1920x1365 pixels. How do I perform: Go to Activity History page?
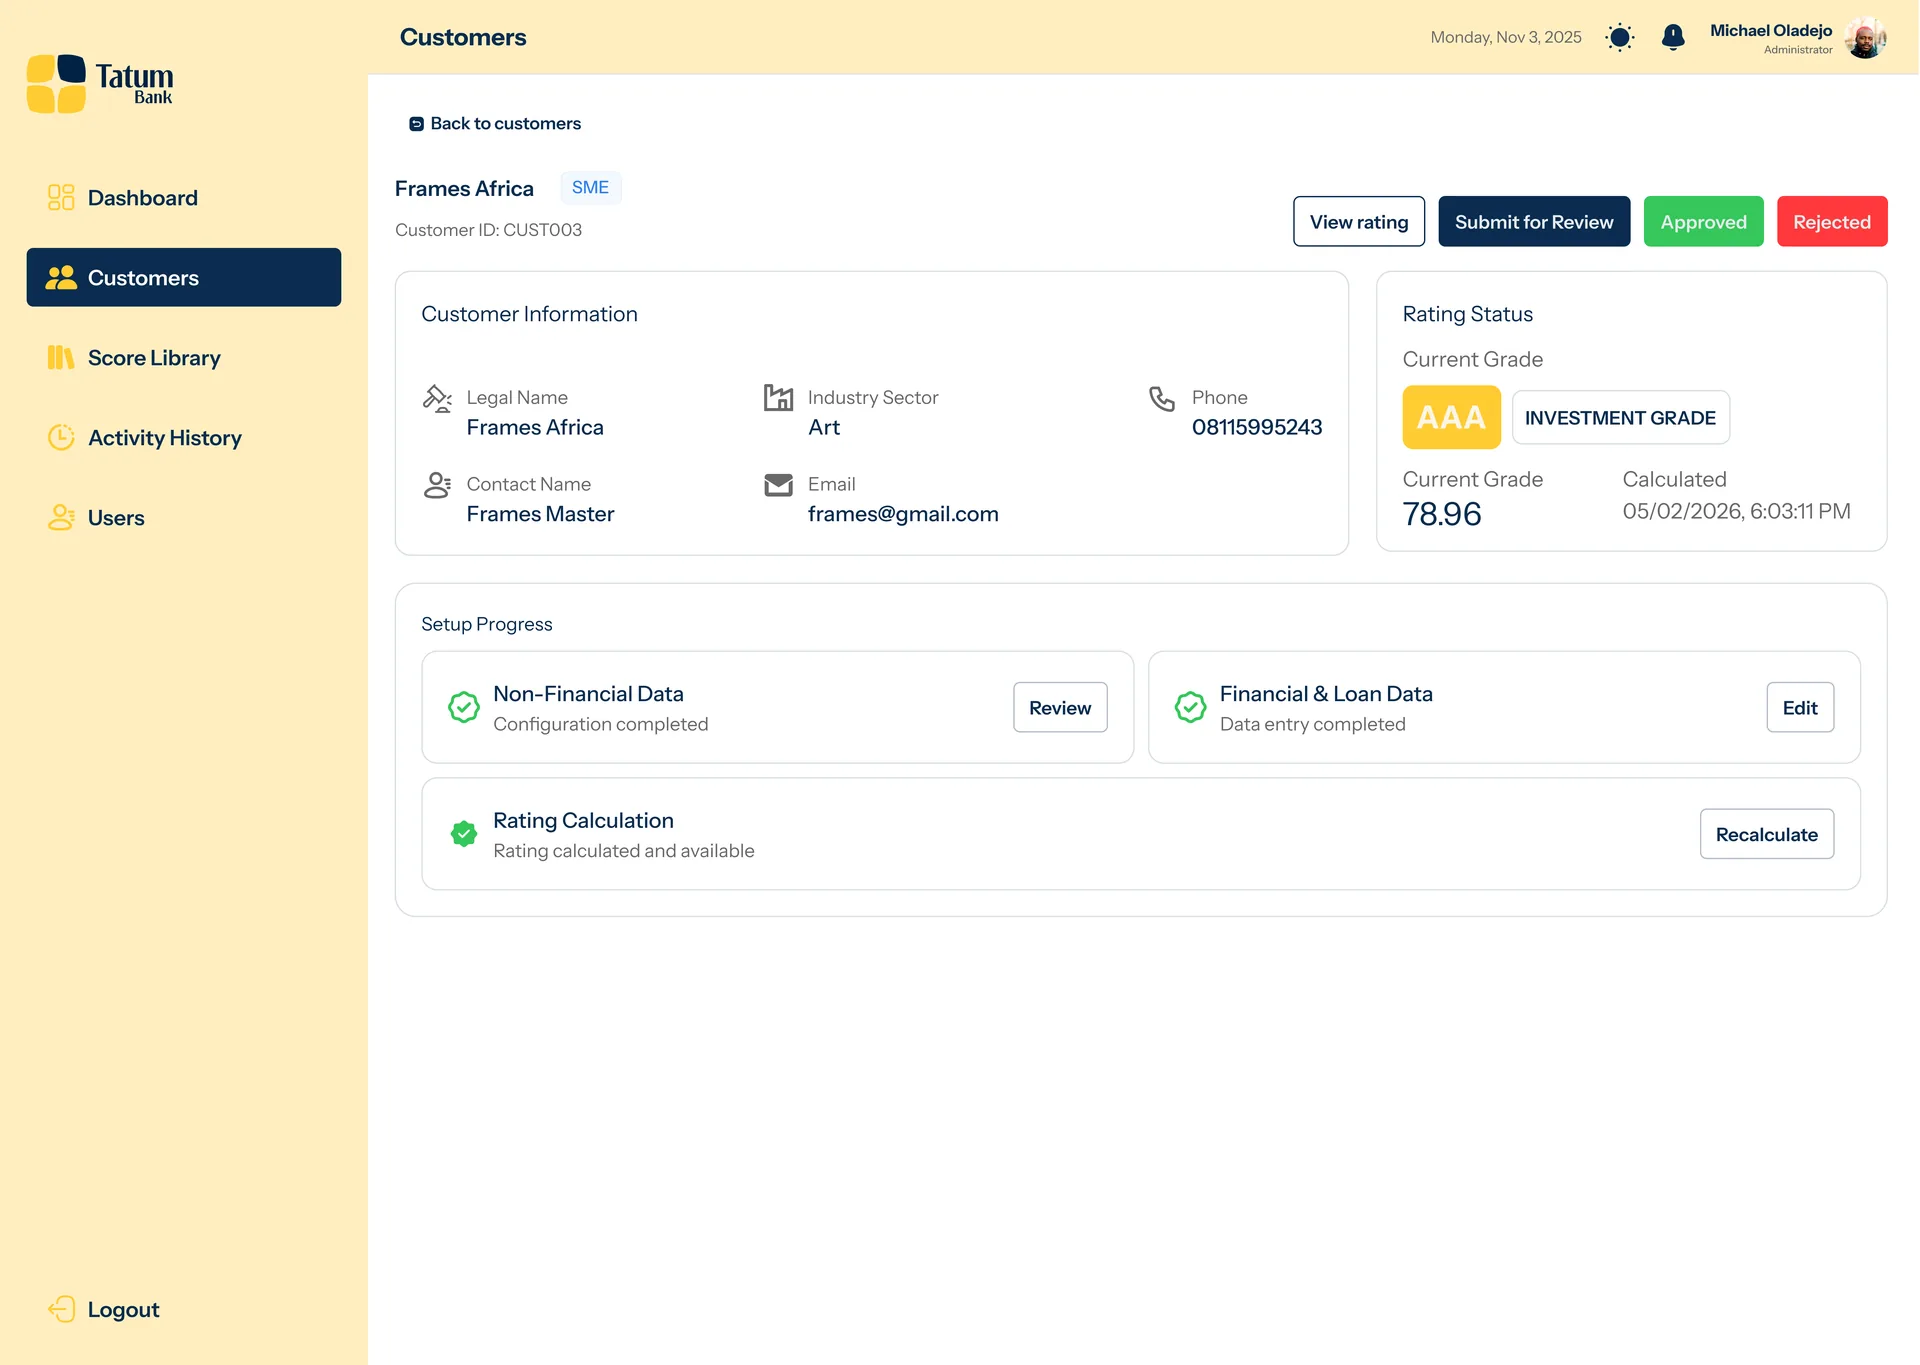click(x=164, y=438)
